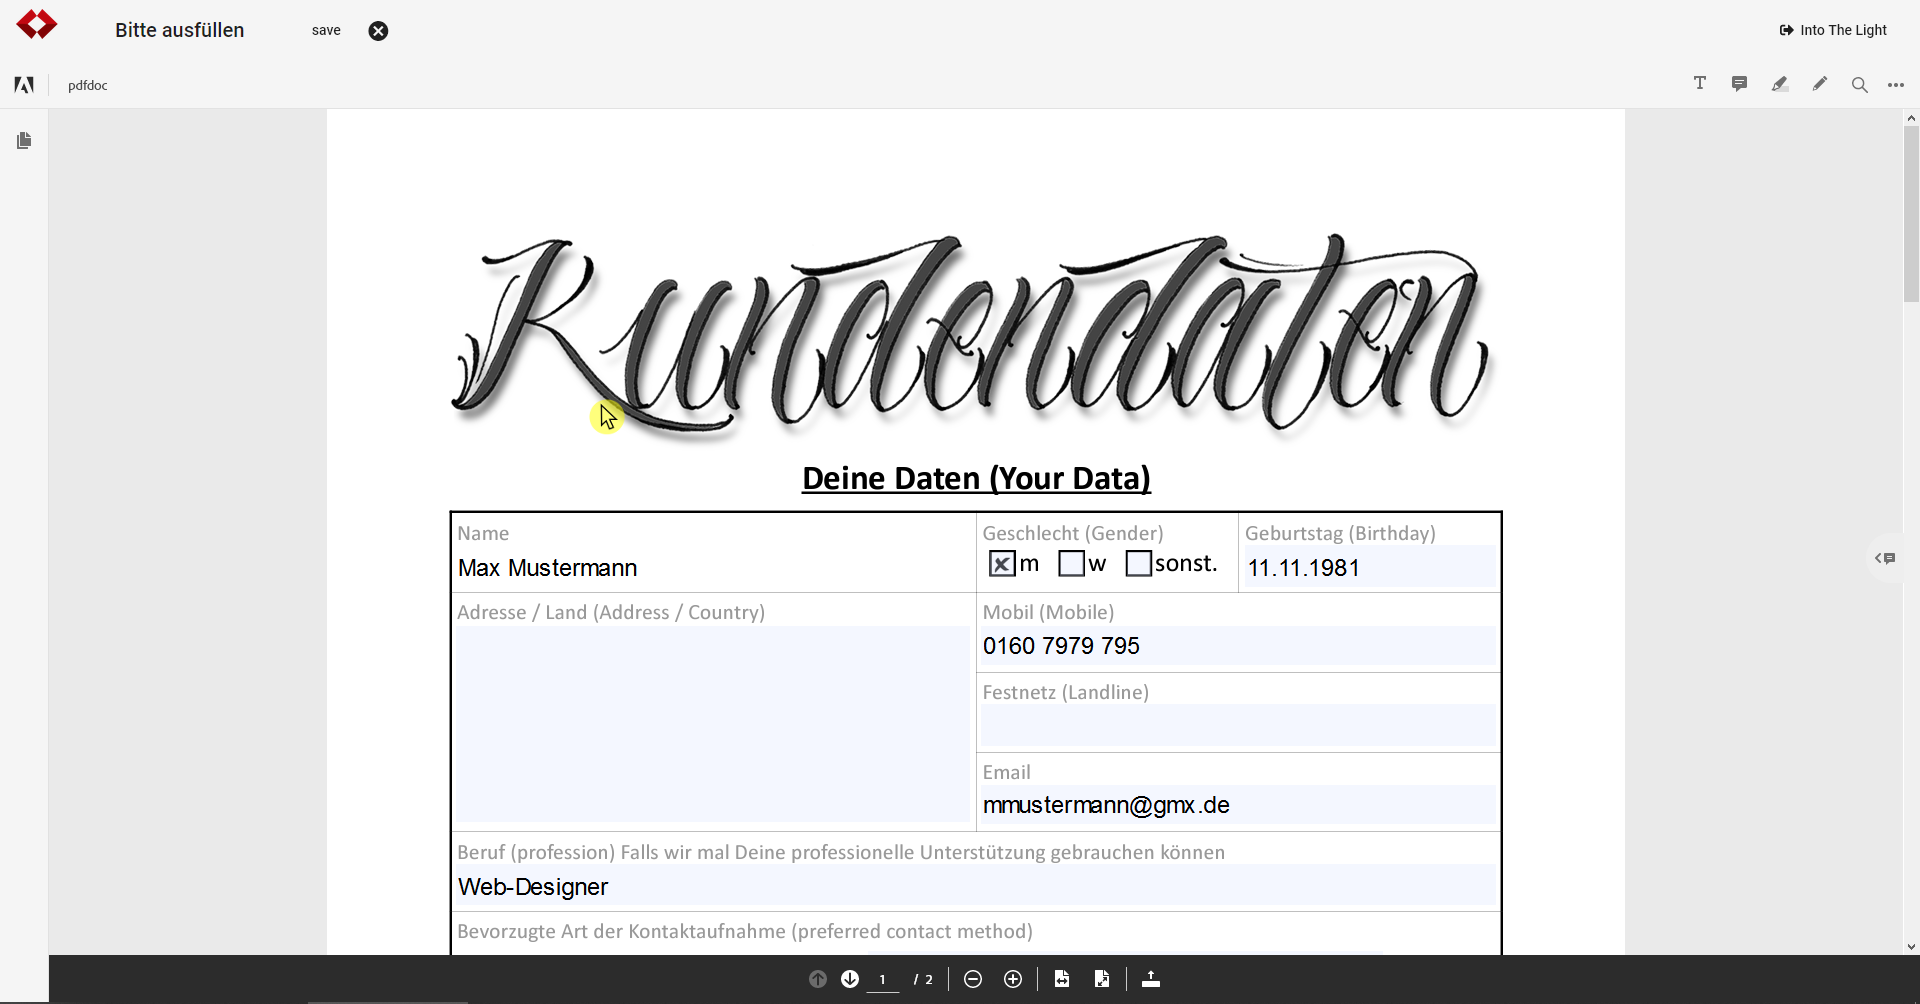Select the Comment note tool
Viewport: 1920px width, 1004px height.
1740,84
